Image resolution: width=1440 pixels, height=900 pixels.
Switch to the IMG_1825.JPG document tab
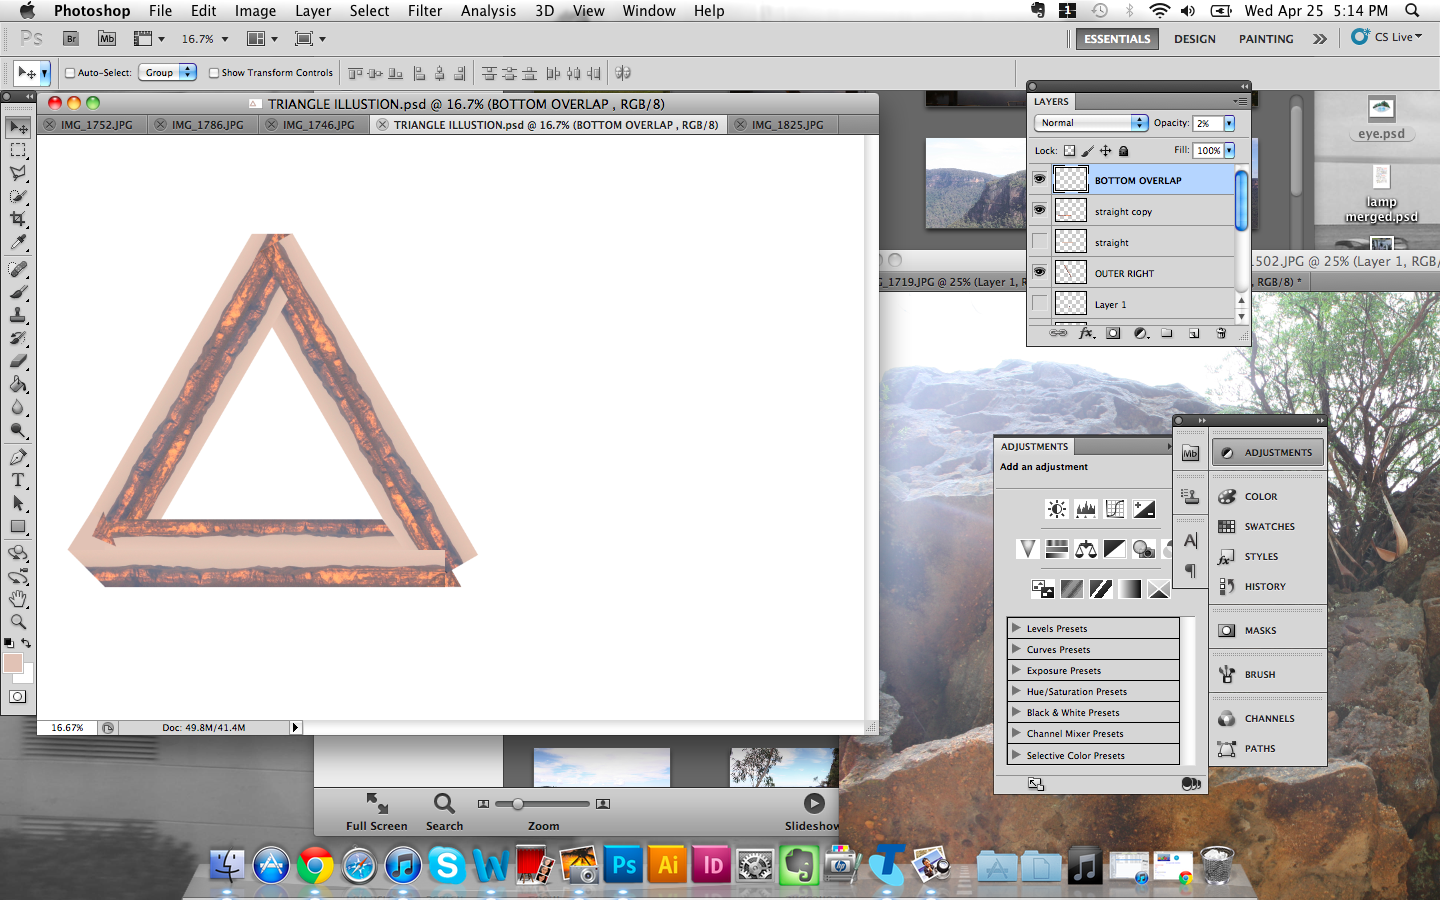[783, 125]
